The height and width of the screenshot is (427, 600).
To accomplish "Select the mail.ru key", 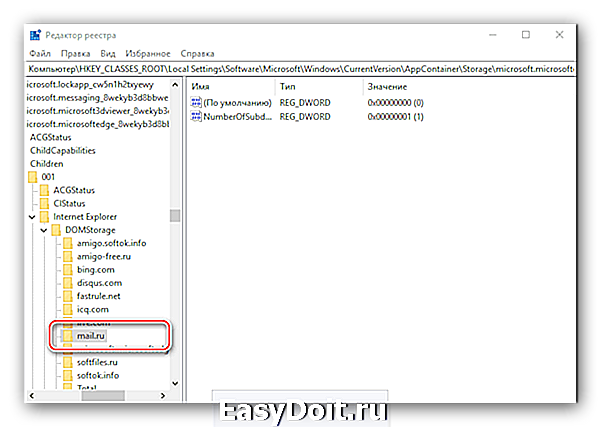I will point(91,336).
